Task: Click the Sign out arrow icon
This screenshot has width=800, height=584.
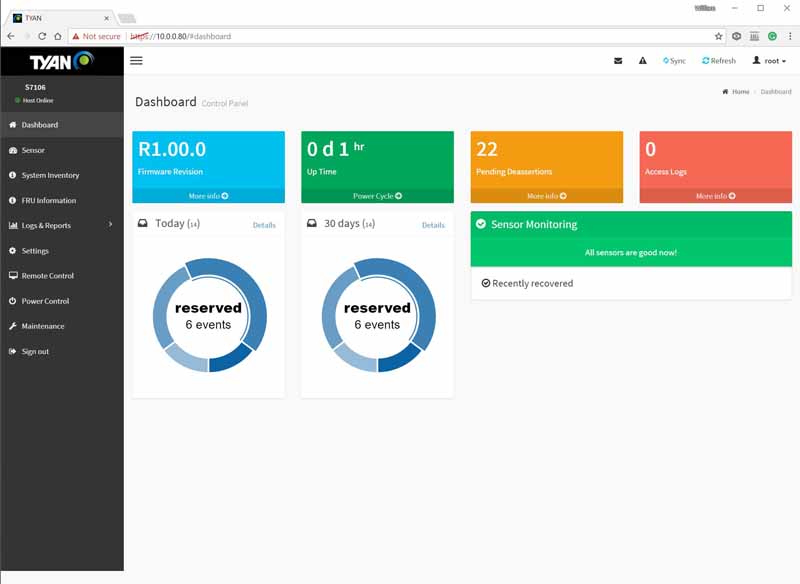Action: 13,351
